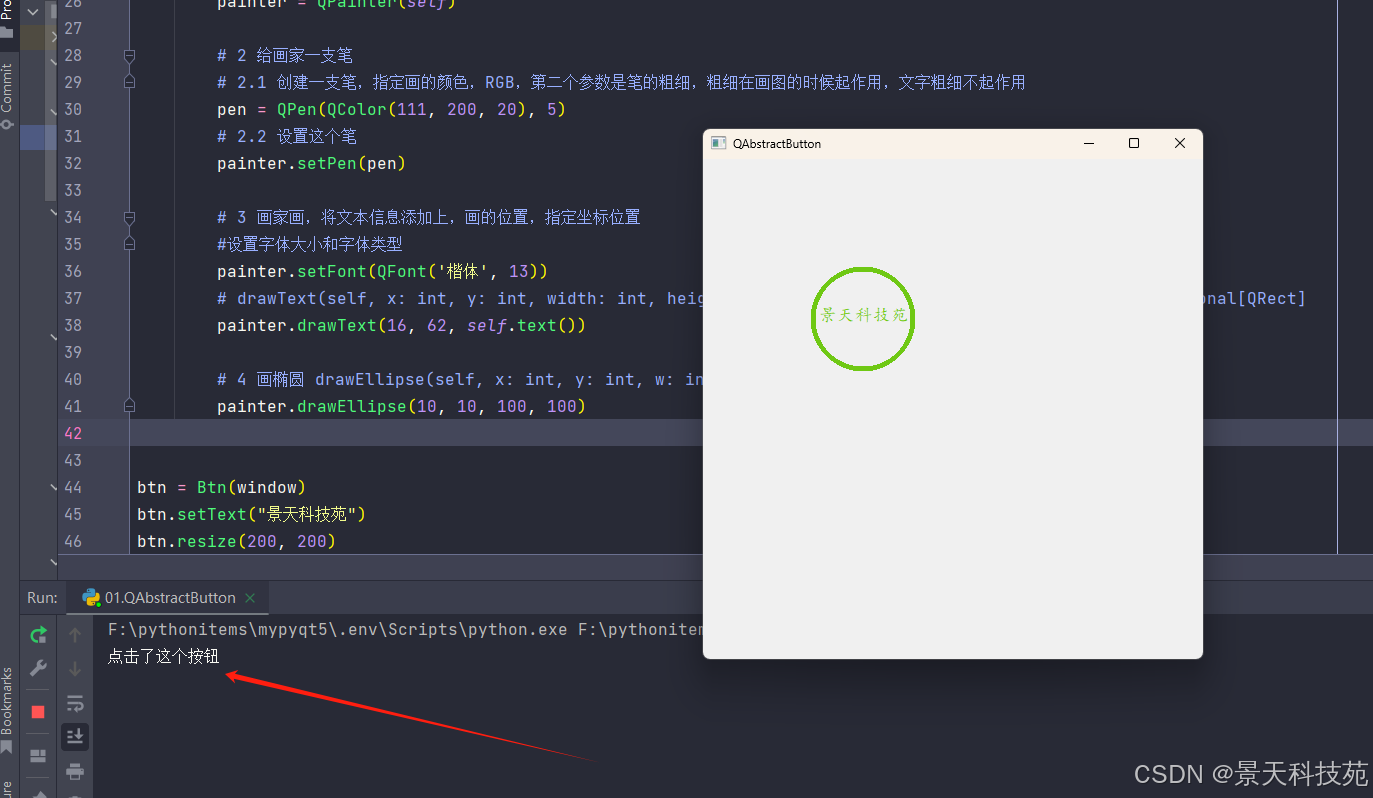Collapse code fold at line 41
This screenshot has height=798, width=1373.
pos(129,406)
